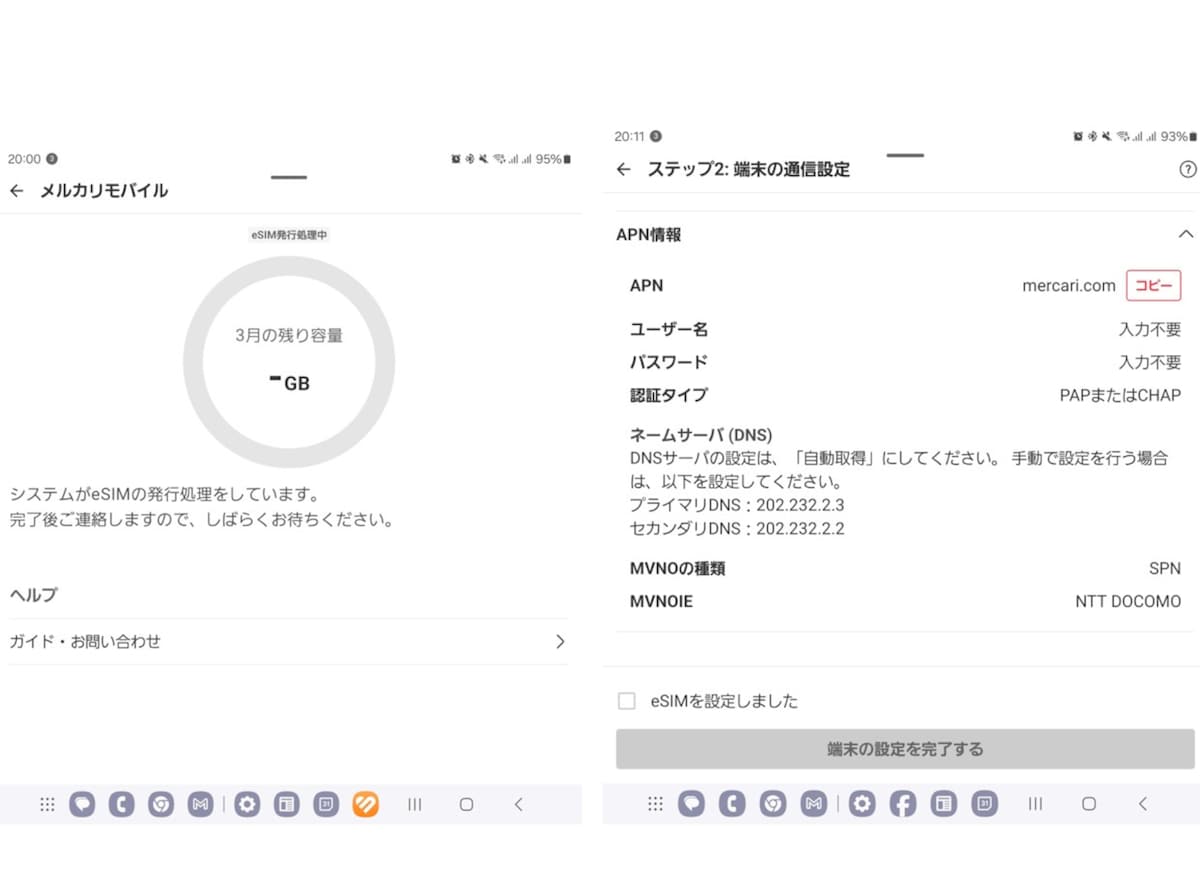Image resolution: width=1200 pixels, height=895 pixels.
Task: Tap battery 95% indicator in left status bar
Action: 553,159
